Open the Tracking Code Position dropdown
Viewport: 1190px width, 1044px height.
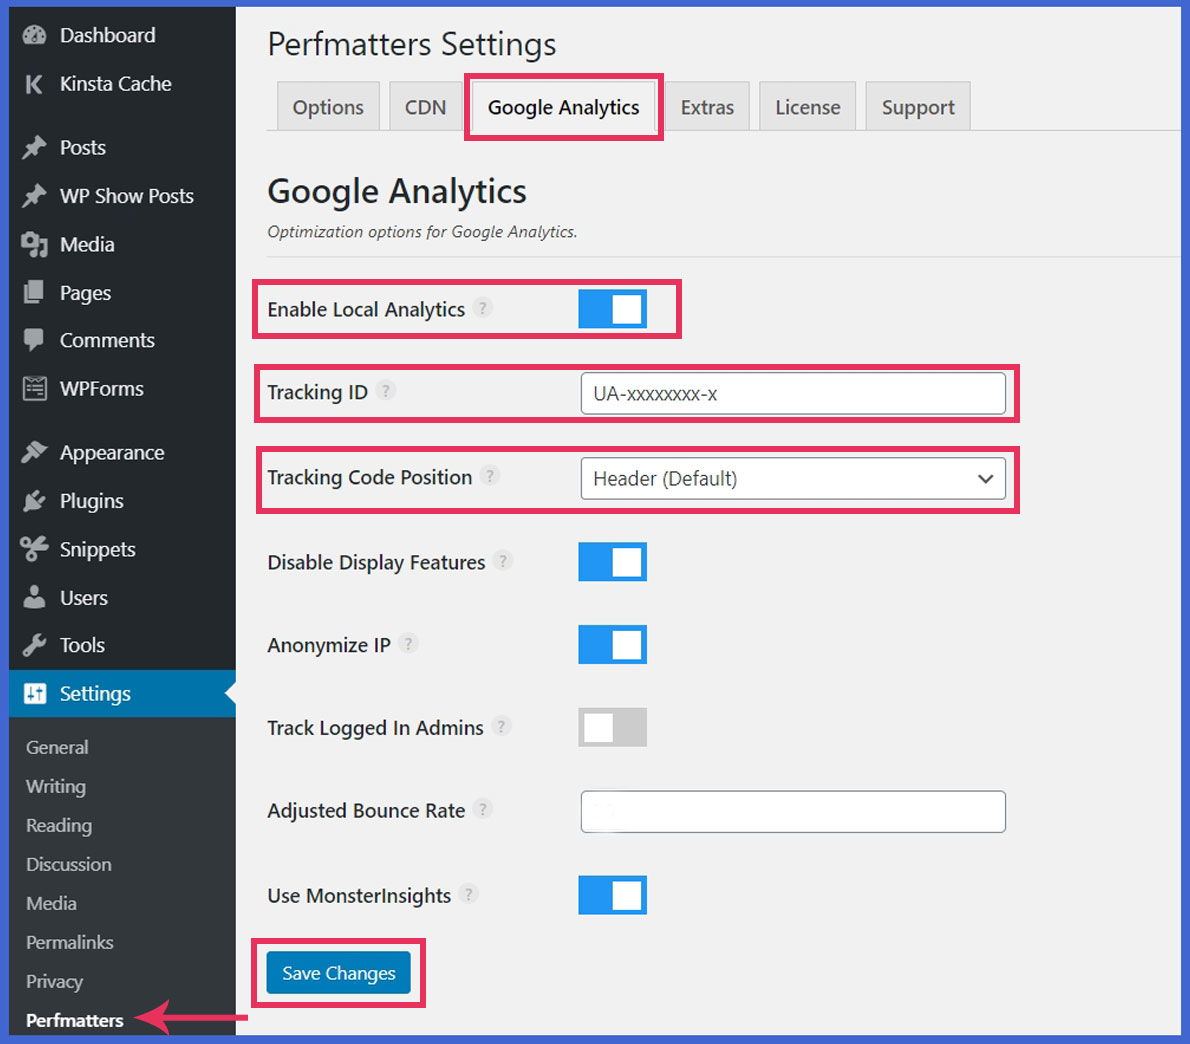pos(794,479)
